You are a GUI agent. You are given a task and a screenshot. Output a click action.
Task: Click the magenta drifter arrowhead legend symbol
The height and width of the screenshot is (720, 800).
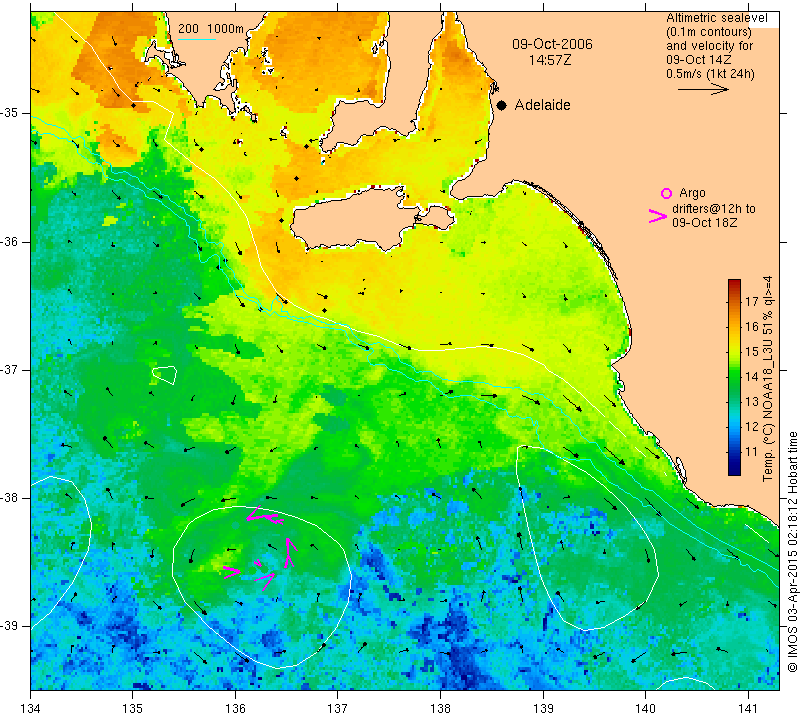[658, 216]
